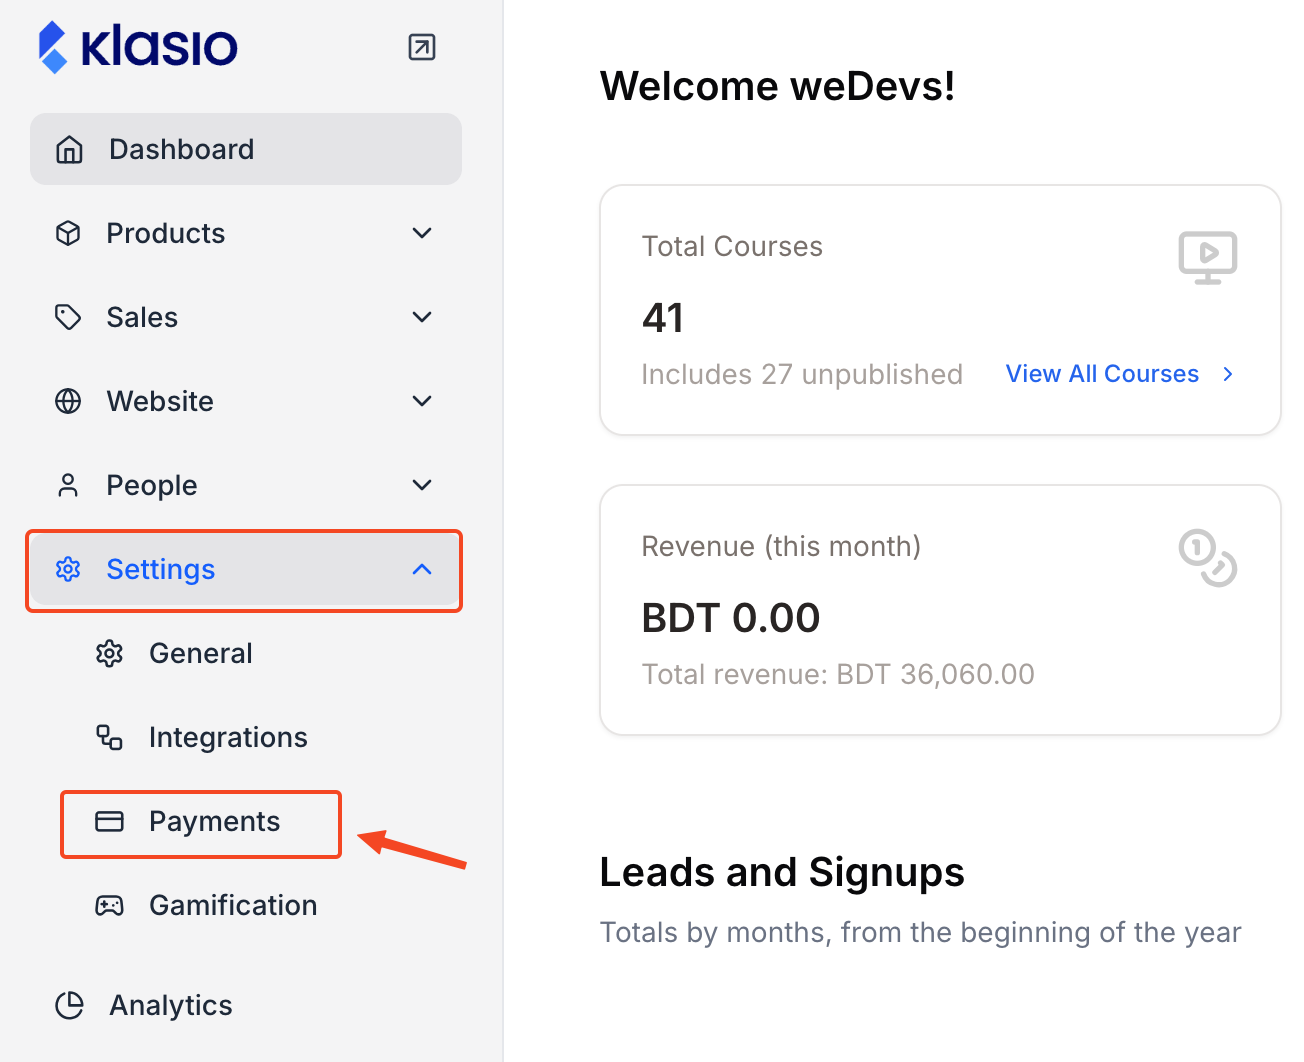Screen dimensions: 1304x1062
Task: Click the Total Courses video monitor icon
Action: pos(1208,257)
